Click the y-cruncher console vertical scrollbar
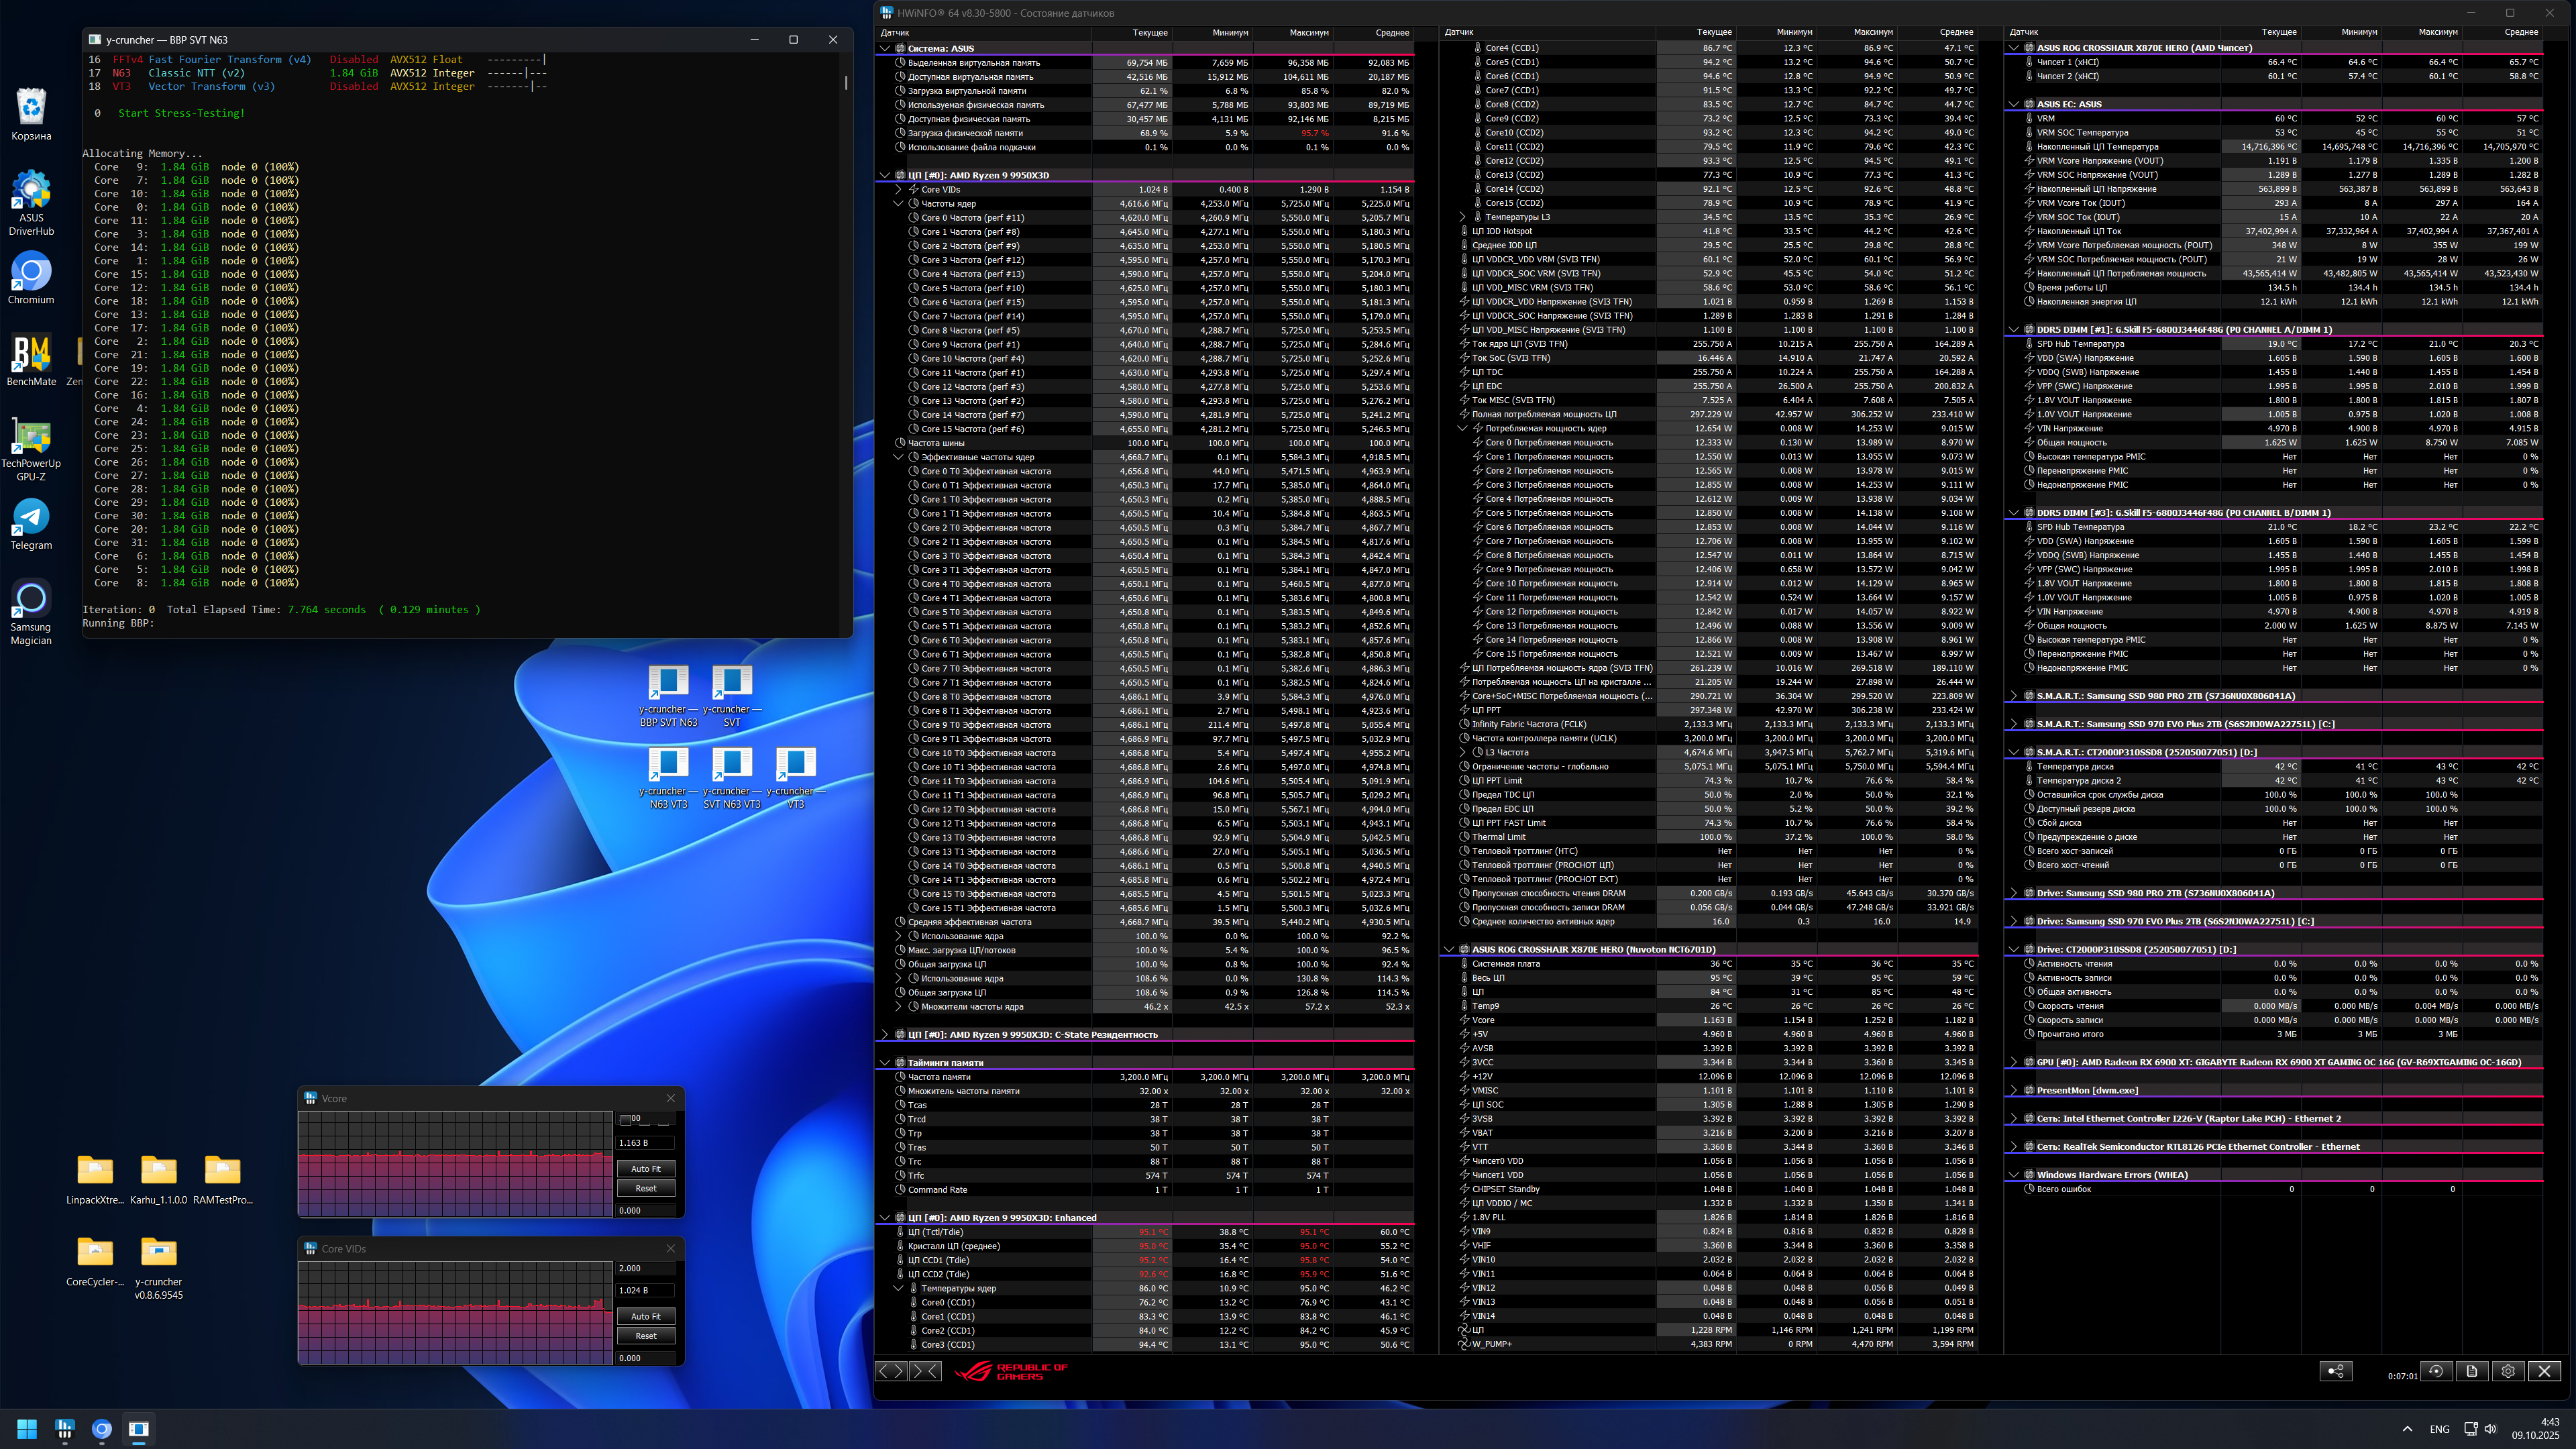 tap(846, 83)
